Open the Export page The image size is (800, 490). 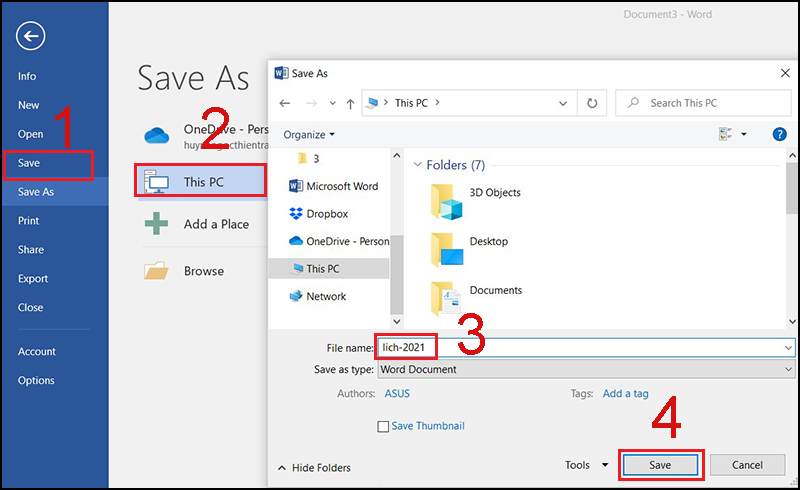point(33,279)
